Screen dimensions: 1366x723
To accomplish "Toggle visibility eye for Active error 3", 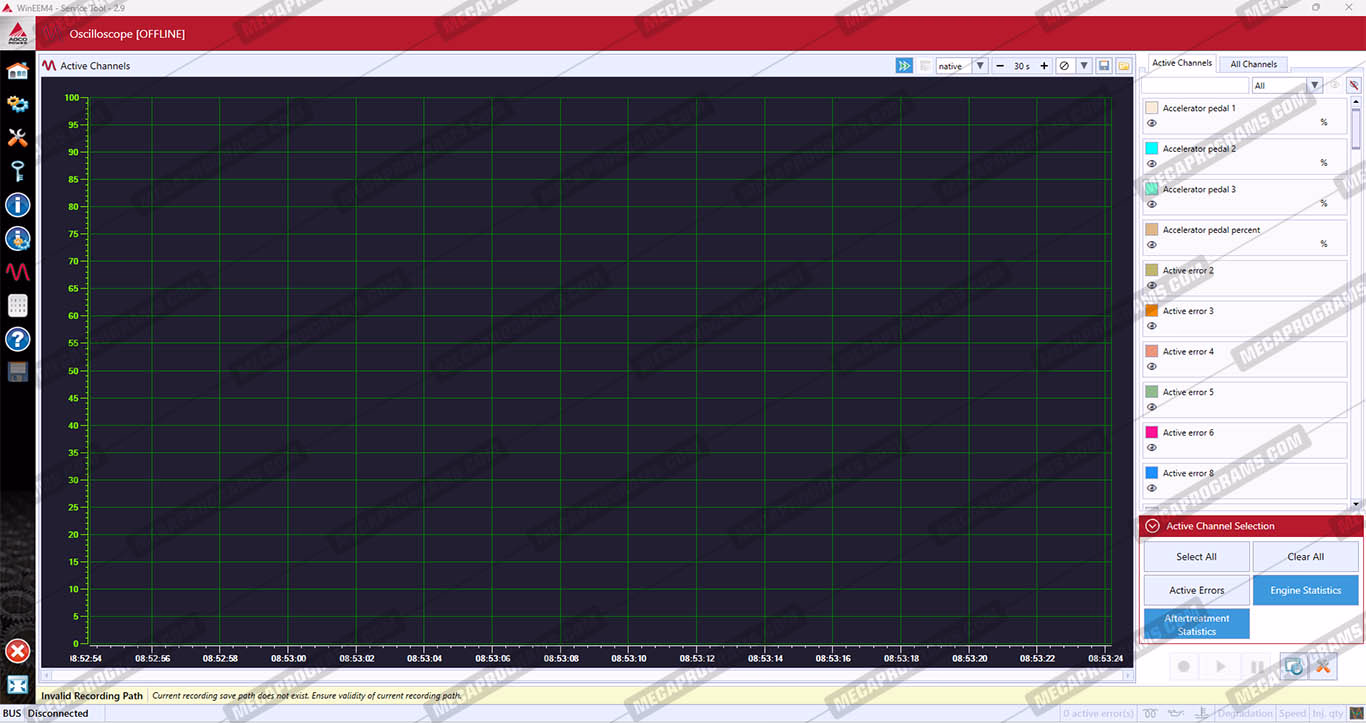I will [1152, 326].
